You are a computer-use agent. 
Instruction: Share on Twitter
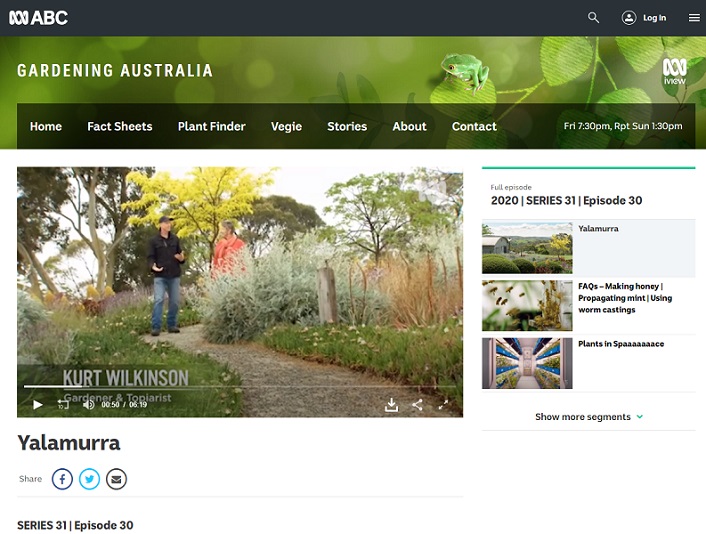coord(89,479)
